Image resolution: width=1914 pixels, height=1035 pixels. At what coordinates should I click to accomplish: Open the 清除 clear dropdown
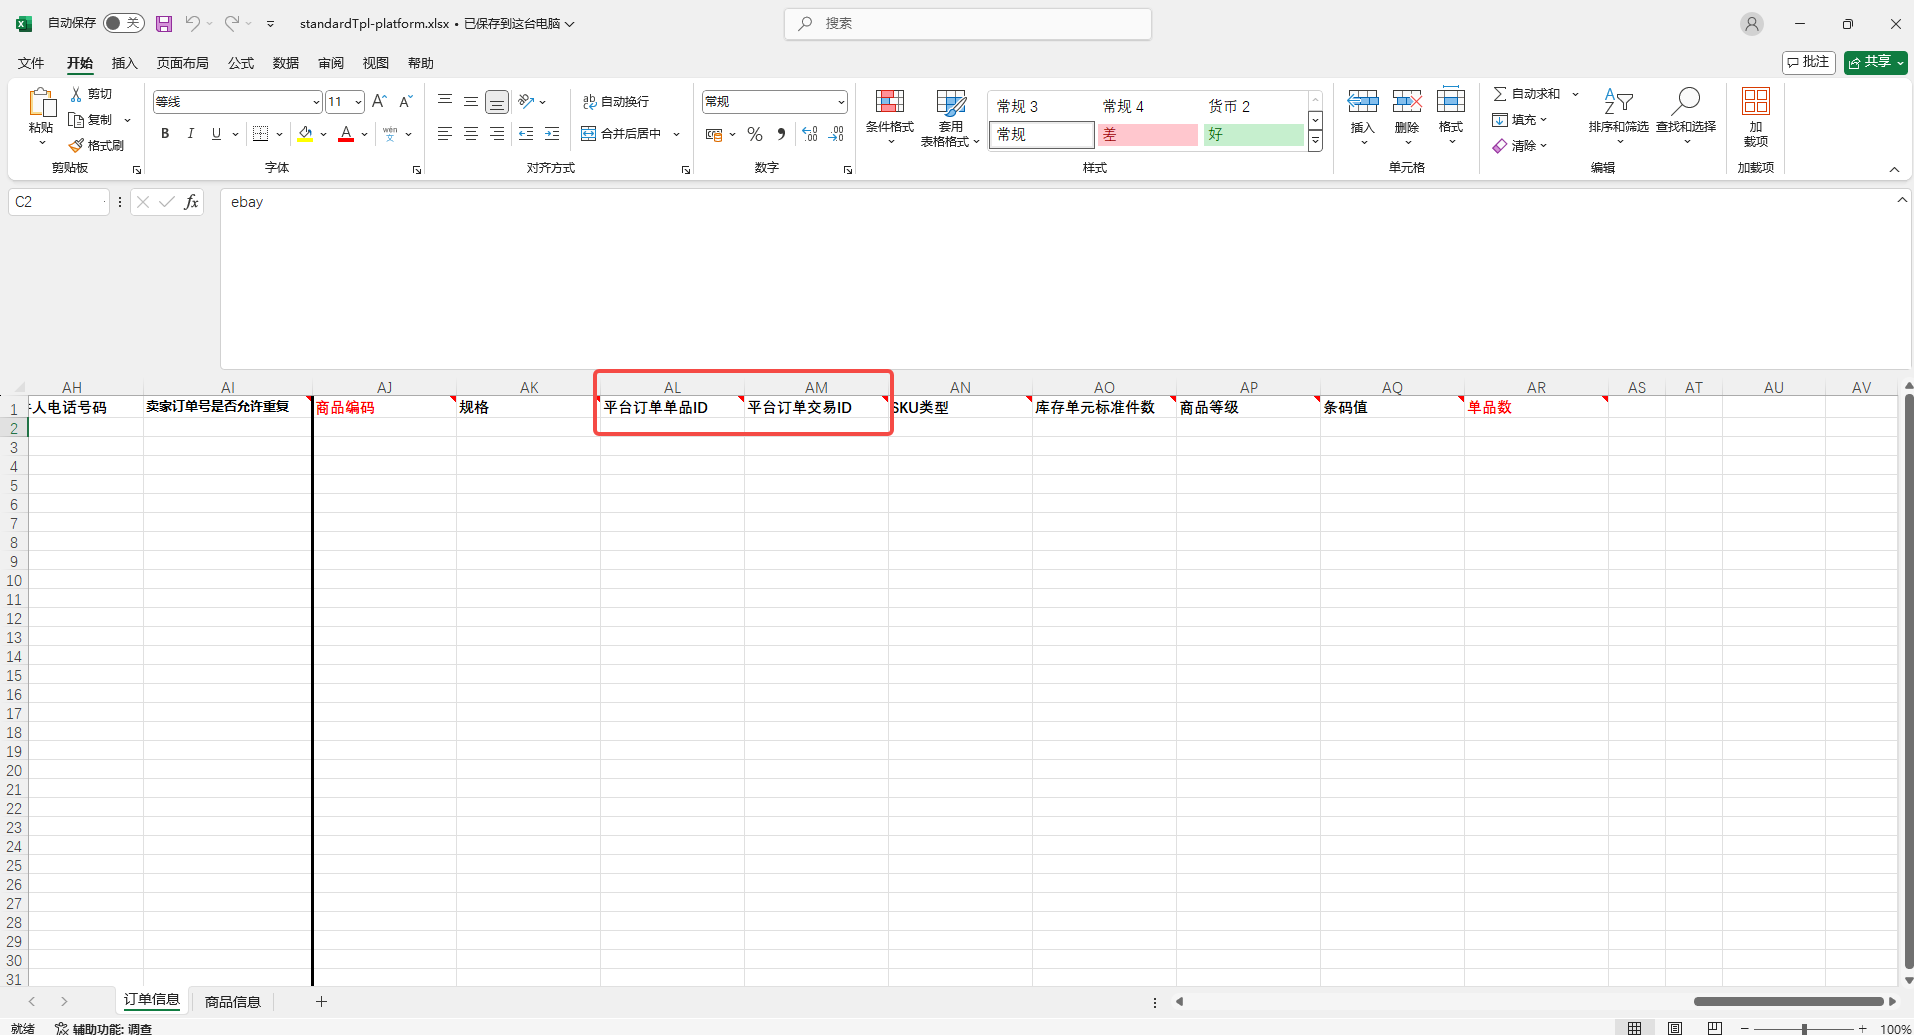(x=1520, y=146)
